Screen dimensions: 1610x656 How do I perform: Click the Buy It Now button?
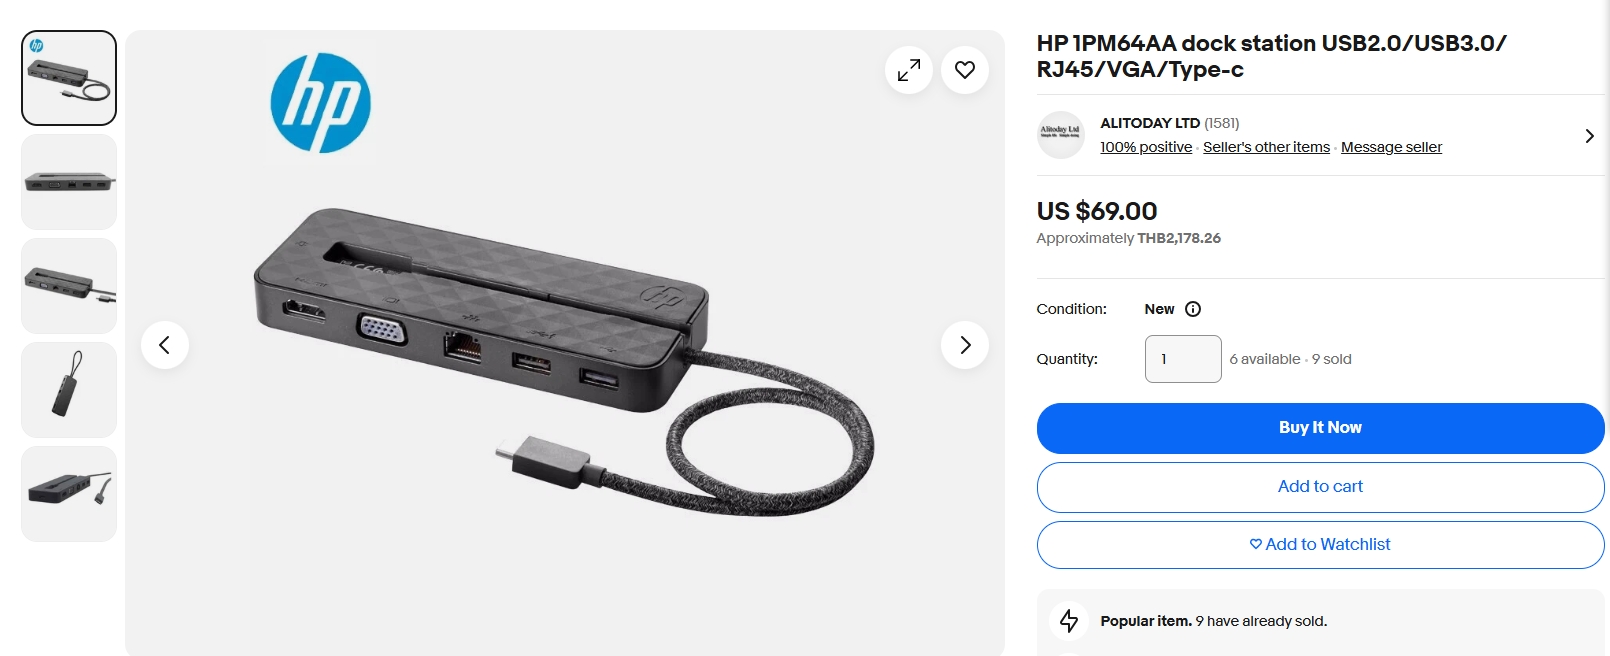[1320, 428]
